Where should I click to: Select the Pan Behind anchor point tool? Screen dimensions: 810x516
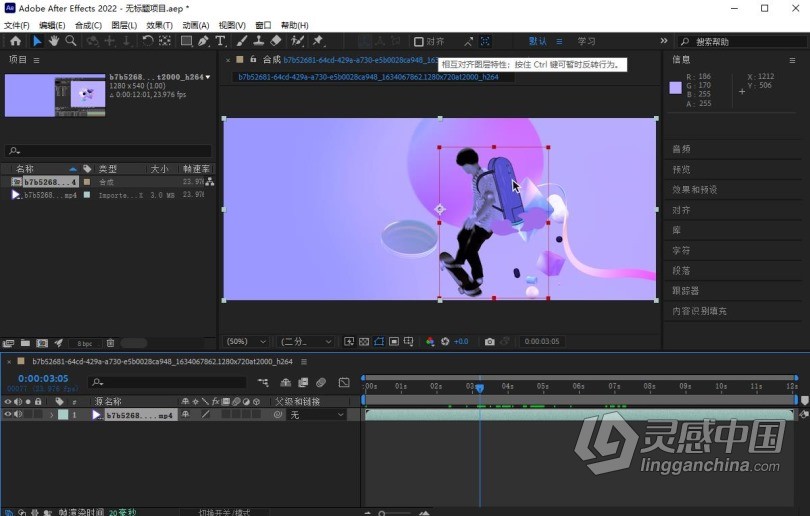165,41
